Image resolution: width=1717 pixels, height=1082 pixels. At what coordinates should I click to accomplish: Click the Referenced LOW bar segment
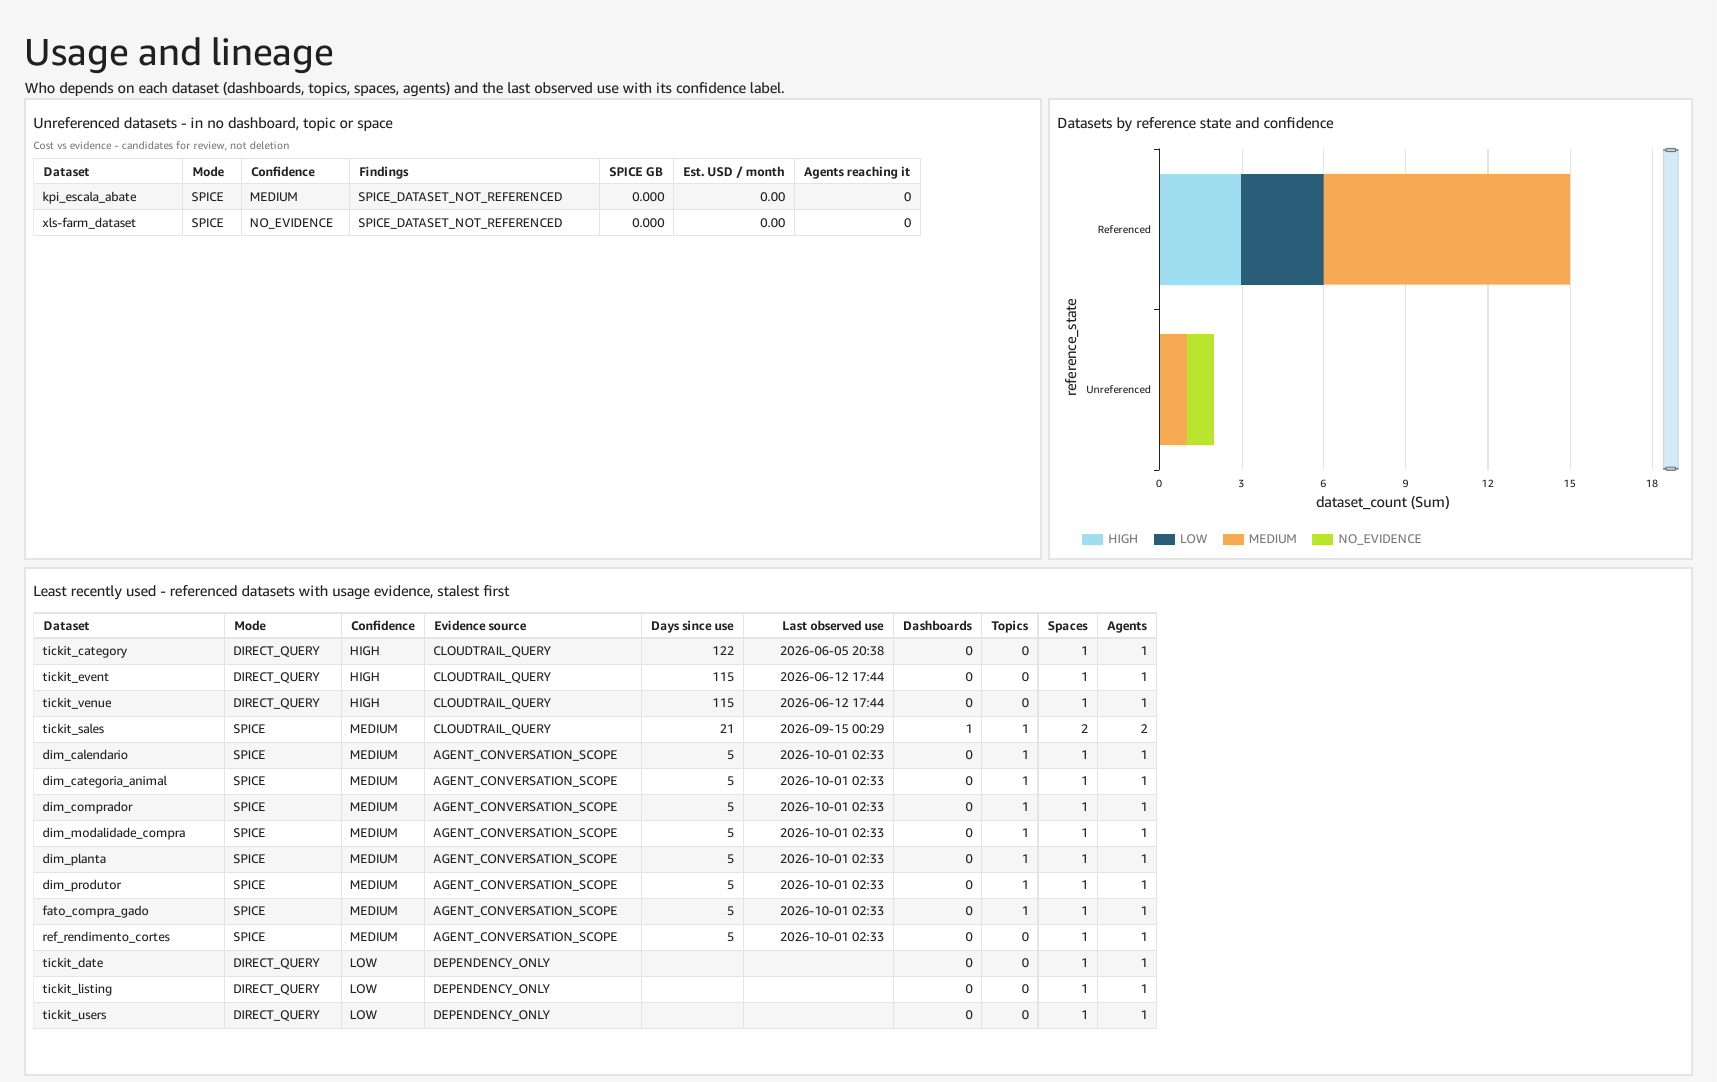1282,229
